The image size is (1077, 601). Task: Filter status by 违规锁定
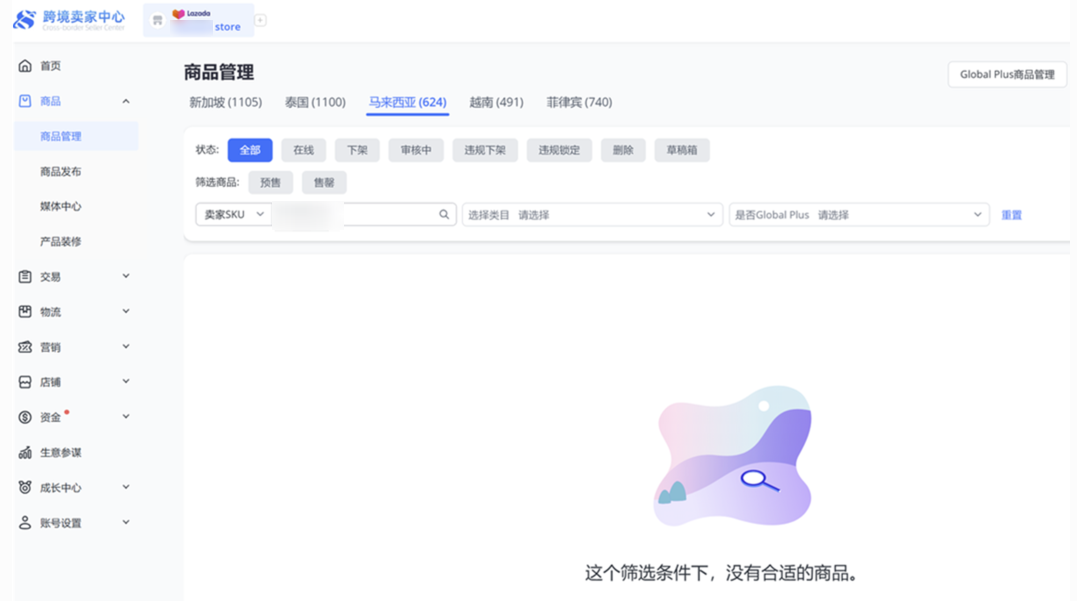[x=559, y=150]
